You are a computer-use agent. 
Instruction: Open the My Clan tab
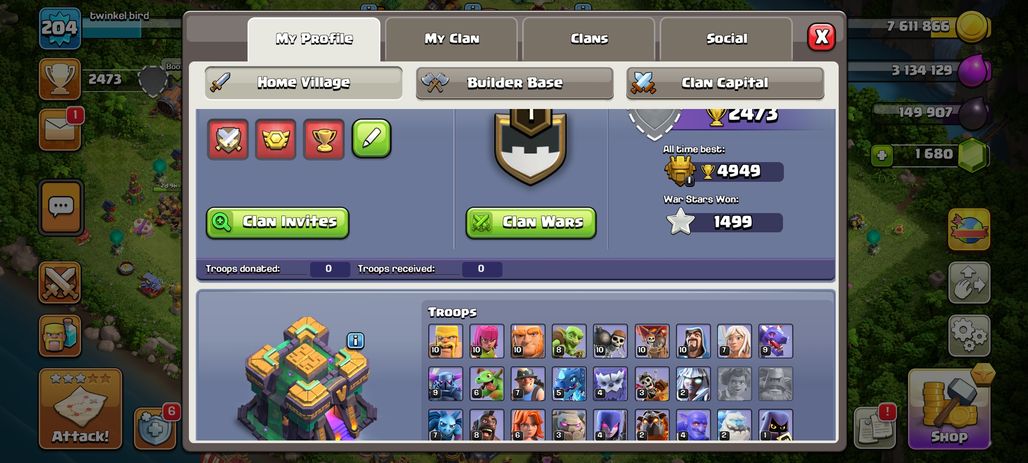(451, 39)
